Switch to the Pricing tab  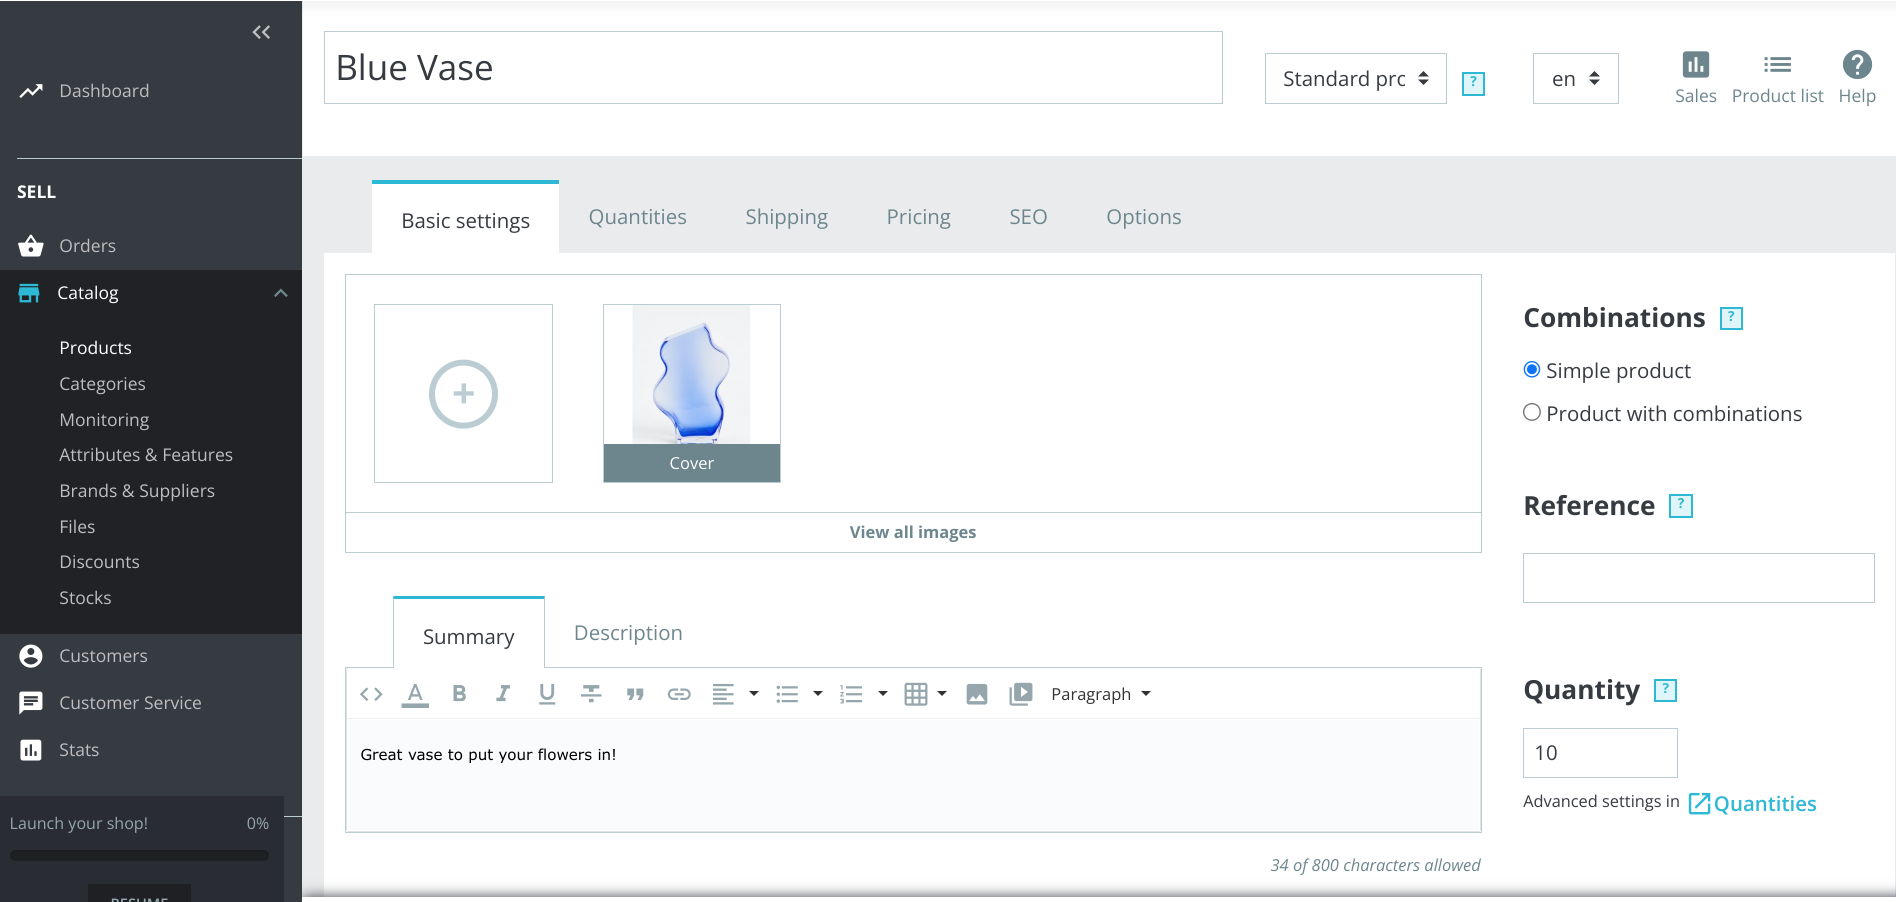tap(918, 217)
